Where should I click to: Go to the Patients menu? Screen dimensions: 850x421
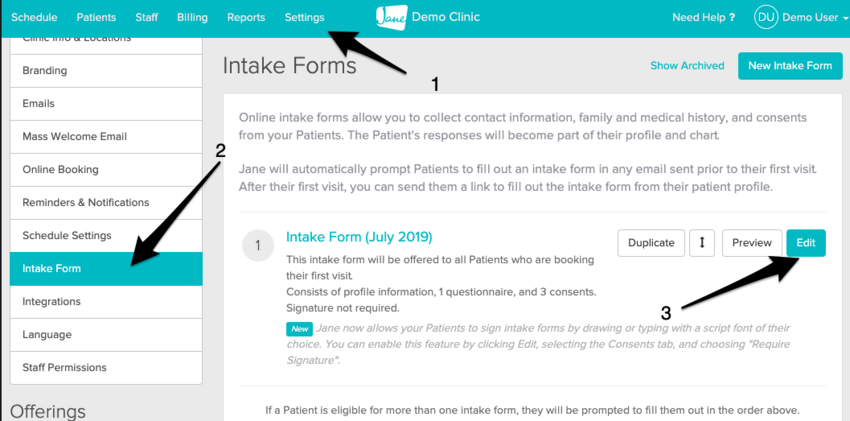(97, 18)
